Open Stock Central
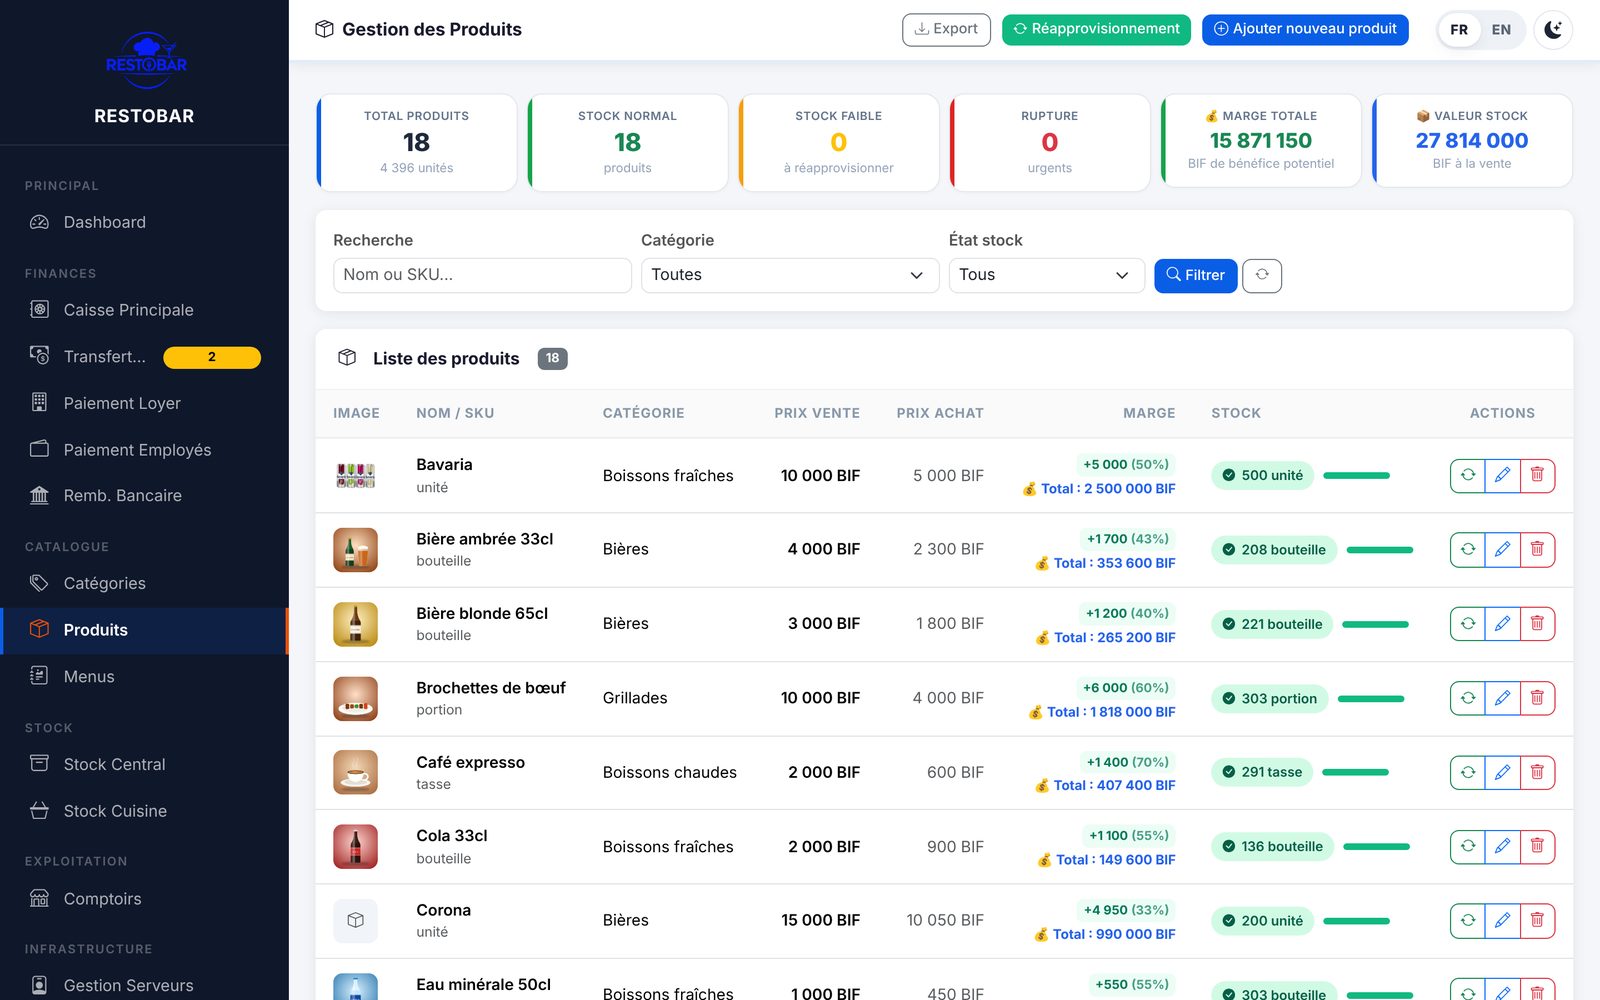Screen dimensions: 1600x1000 coord(144,764)
